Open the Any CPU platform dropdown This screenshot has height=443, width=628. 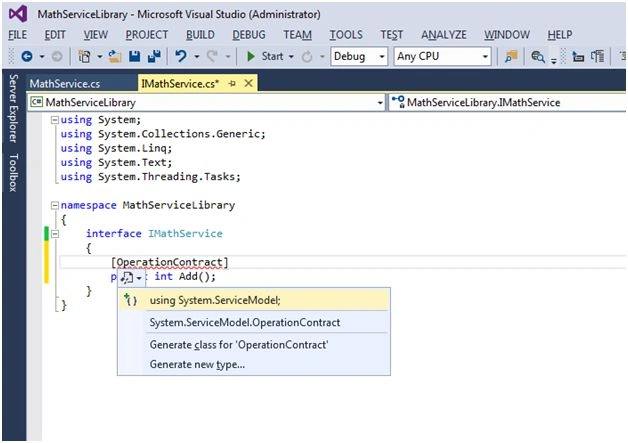click(x=443, y=56)
